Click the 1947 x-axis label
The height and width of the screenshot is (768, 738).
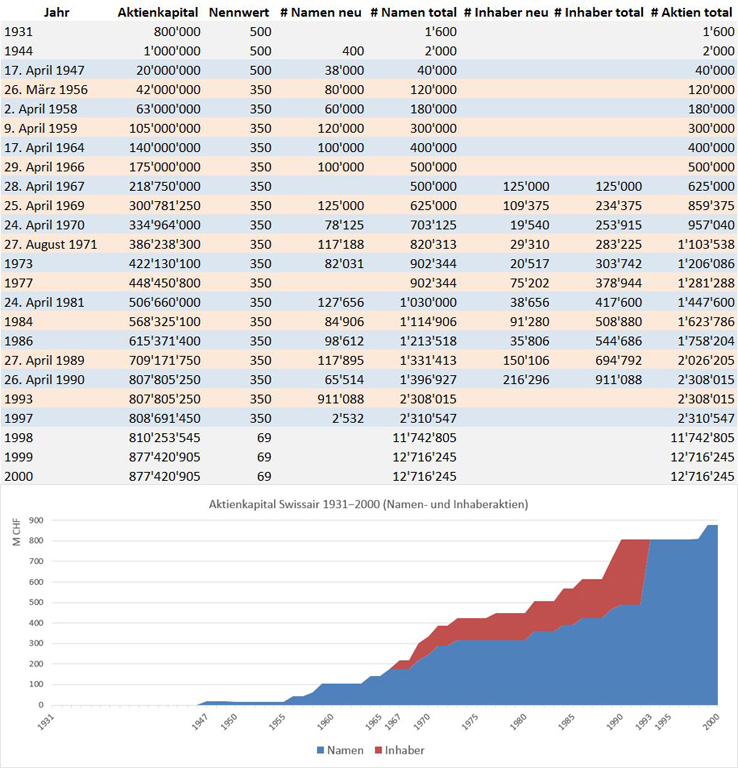coord(201,721)
